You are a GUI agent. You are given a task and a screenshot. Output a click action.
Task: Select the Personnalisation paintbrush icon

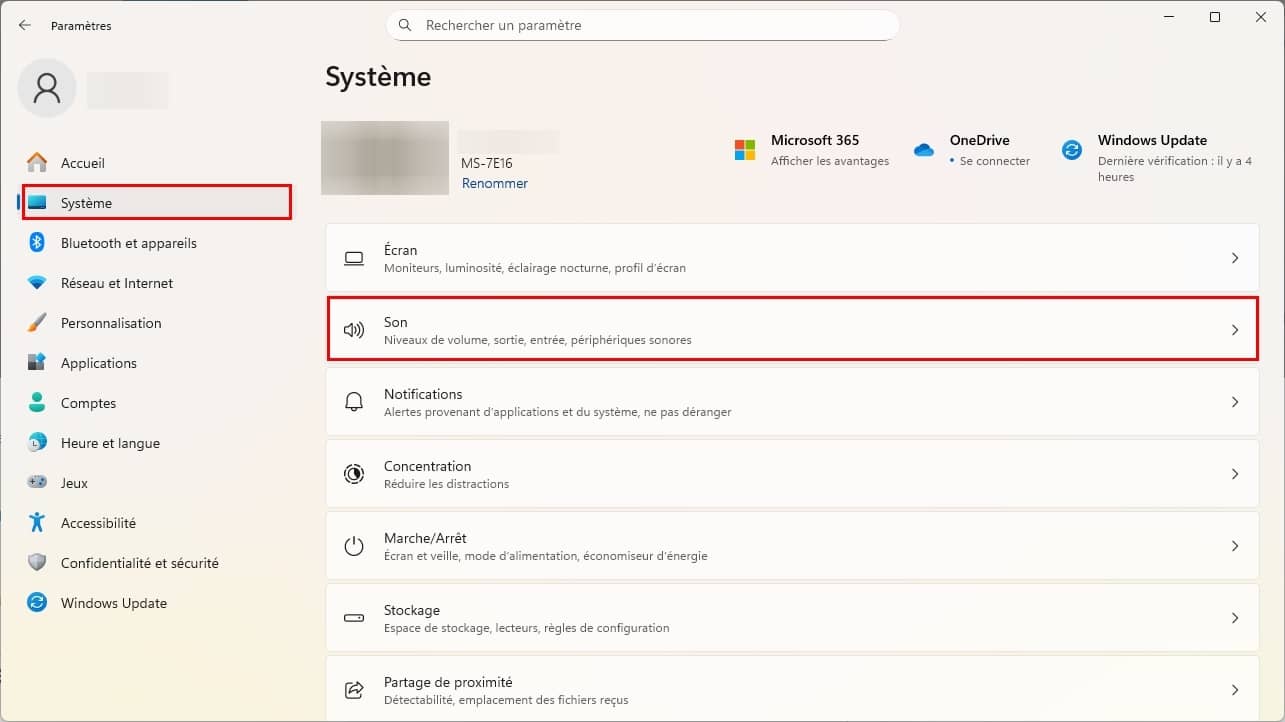pos(37,323)
